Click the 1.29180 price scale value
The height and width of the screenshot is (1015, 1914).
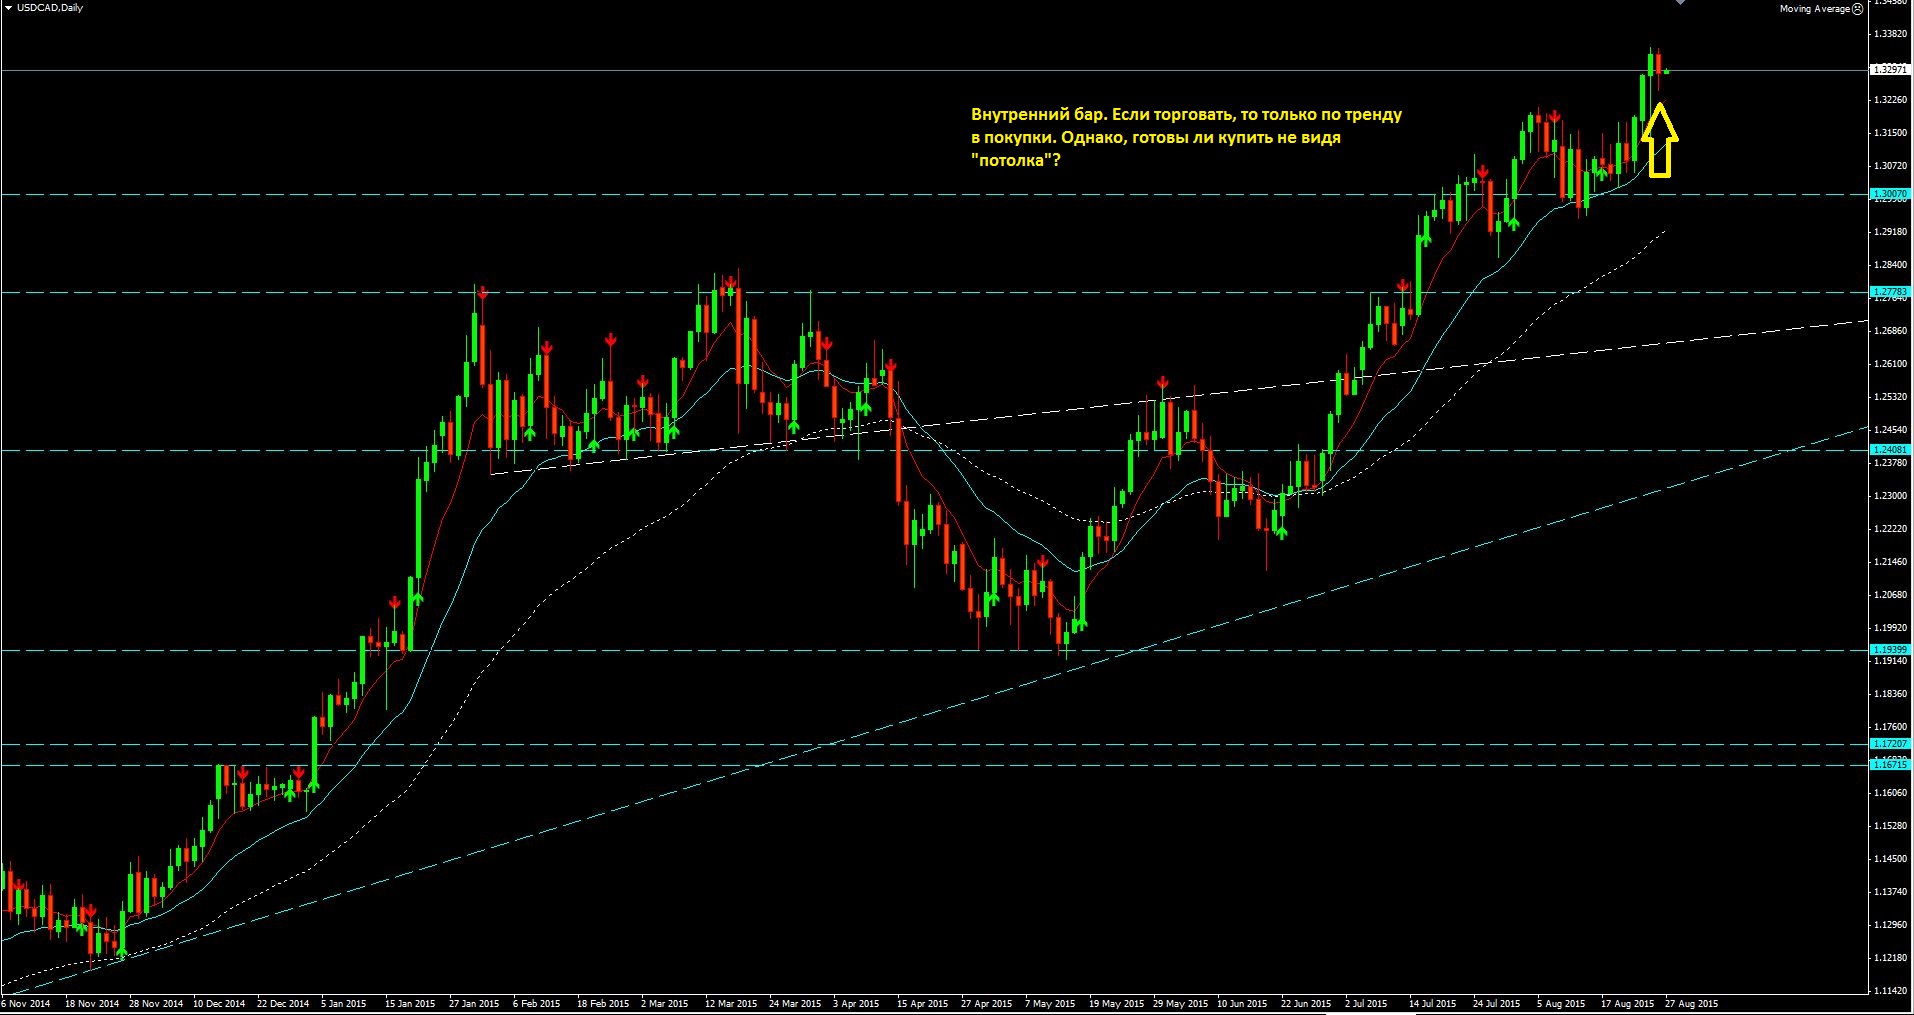pyautogui.click(x=1889, y=231)
